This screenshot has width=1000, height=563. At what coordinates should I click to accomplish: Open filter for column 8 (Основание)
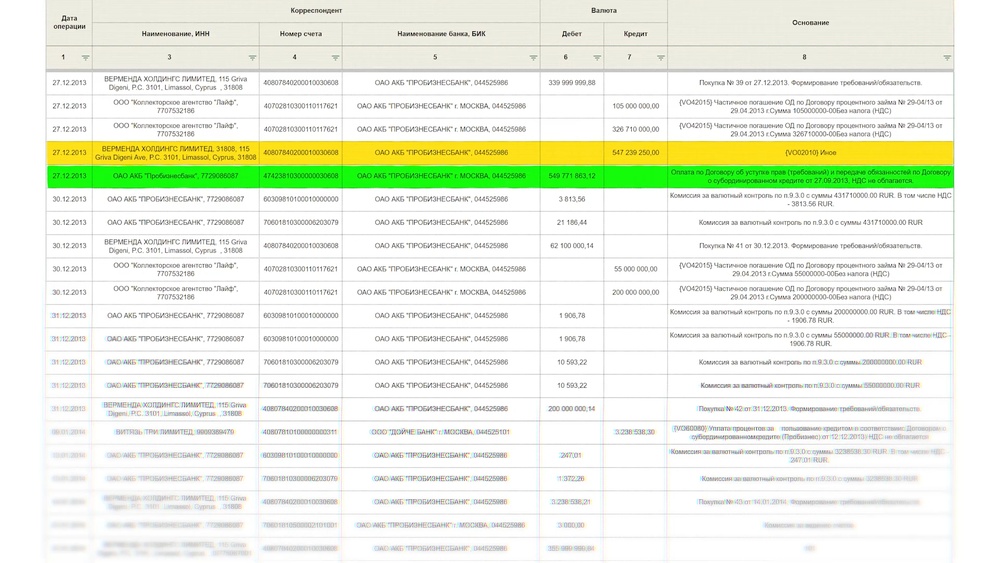tap(946, 58)
